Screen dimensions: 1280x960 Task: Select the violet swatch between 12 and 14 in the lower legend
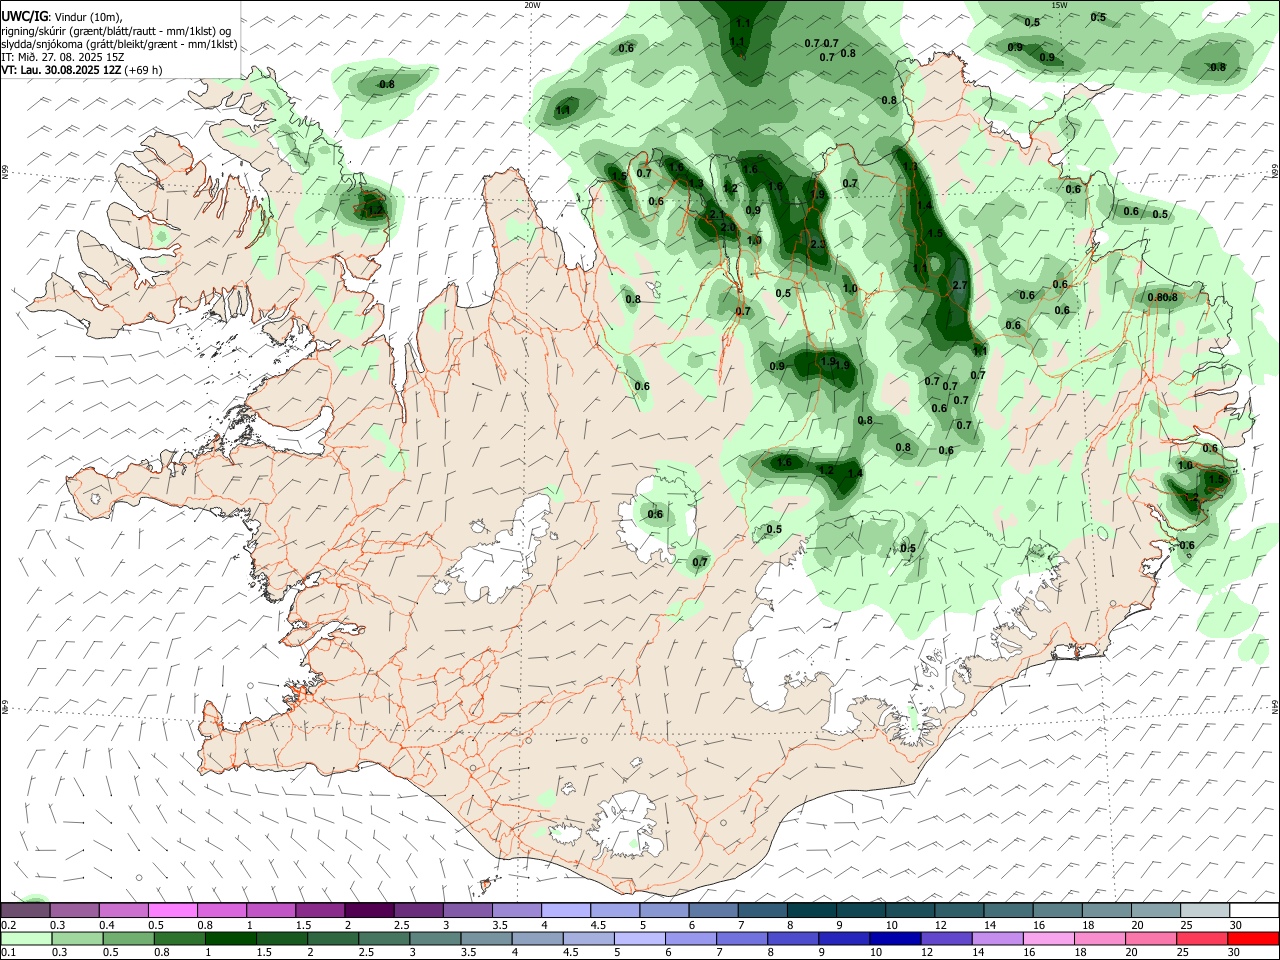coord(946,938)
